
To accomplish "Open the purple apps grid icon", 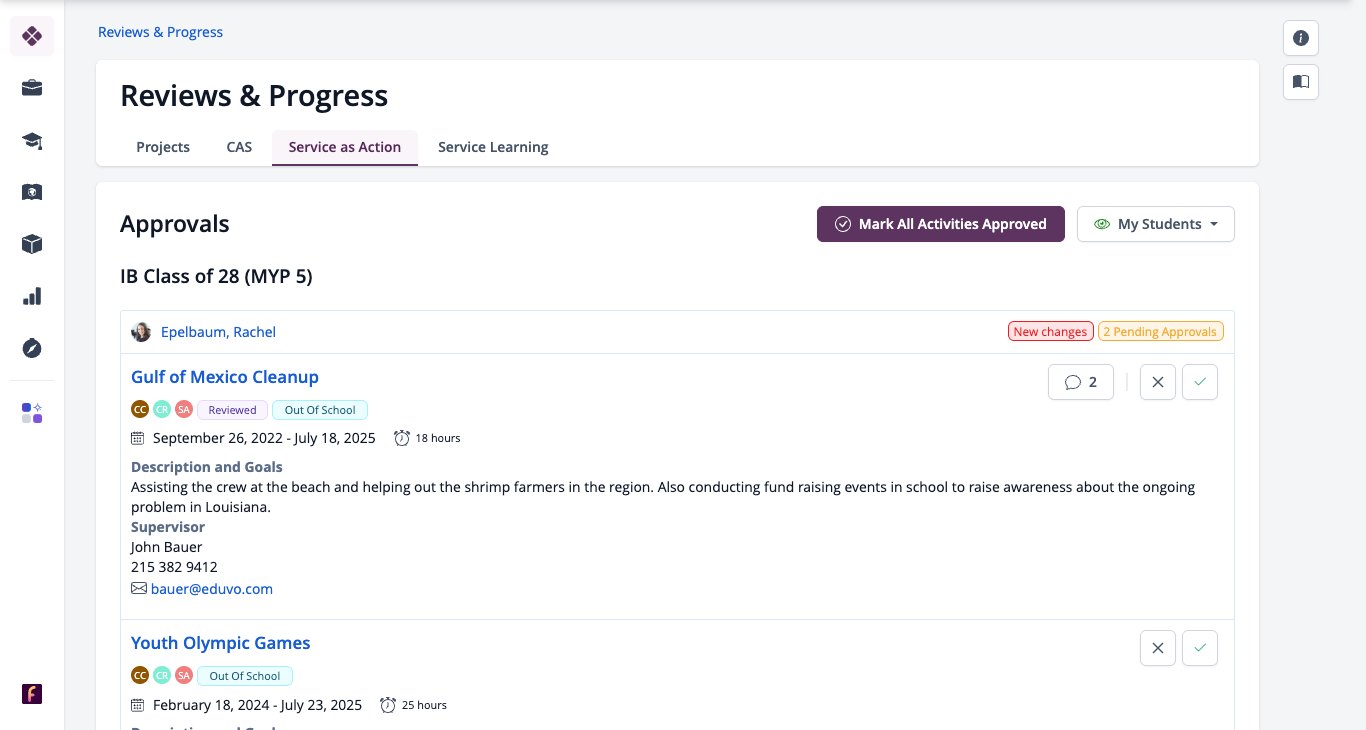I will tap(32, 413).
